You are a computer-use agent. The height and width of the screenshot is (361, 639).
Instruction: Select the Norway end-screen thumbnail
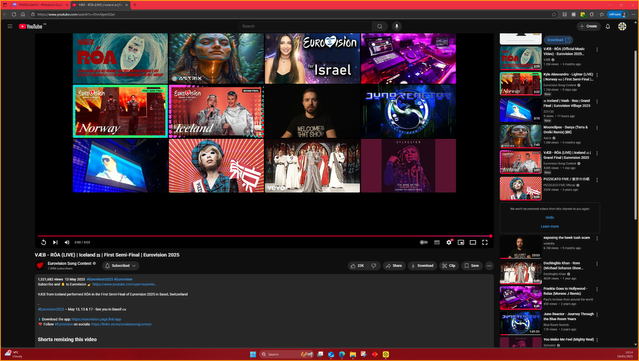(x=120, y=111)
